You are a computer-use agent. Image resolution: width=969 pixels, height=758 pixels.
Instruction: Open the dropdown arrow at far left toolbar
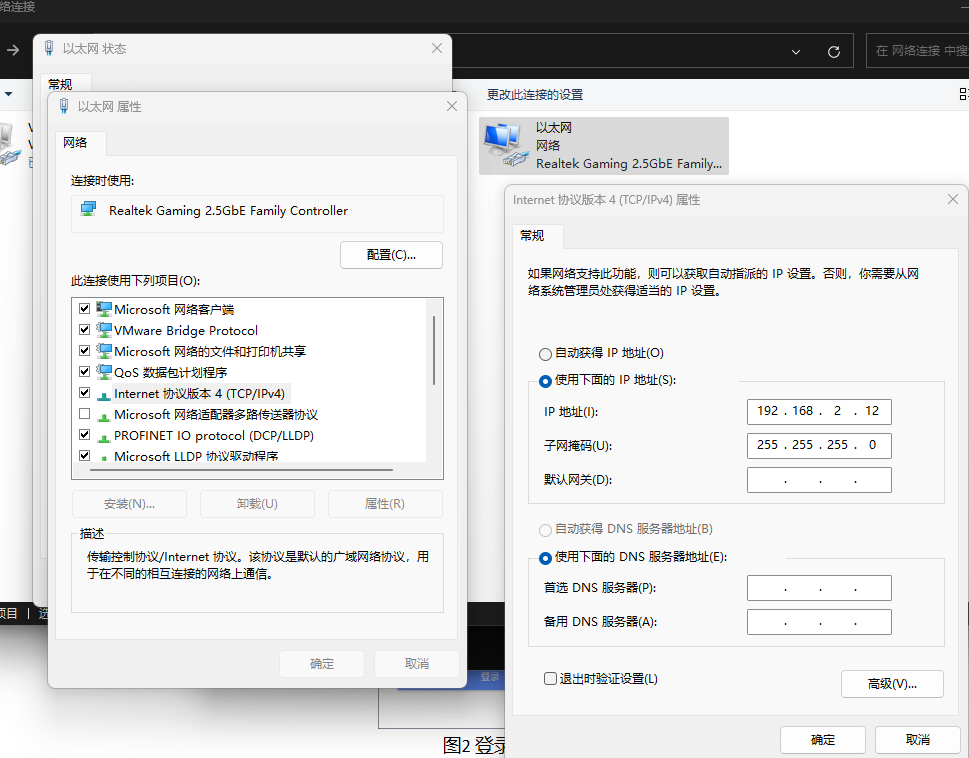click(x=8, y=94)
